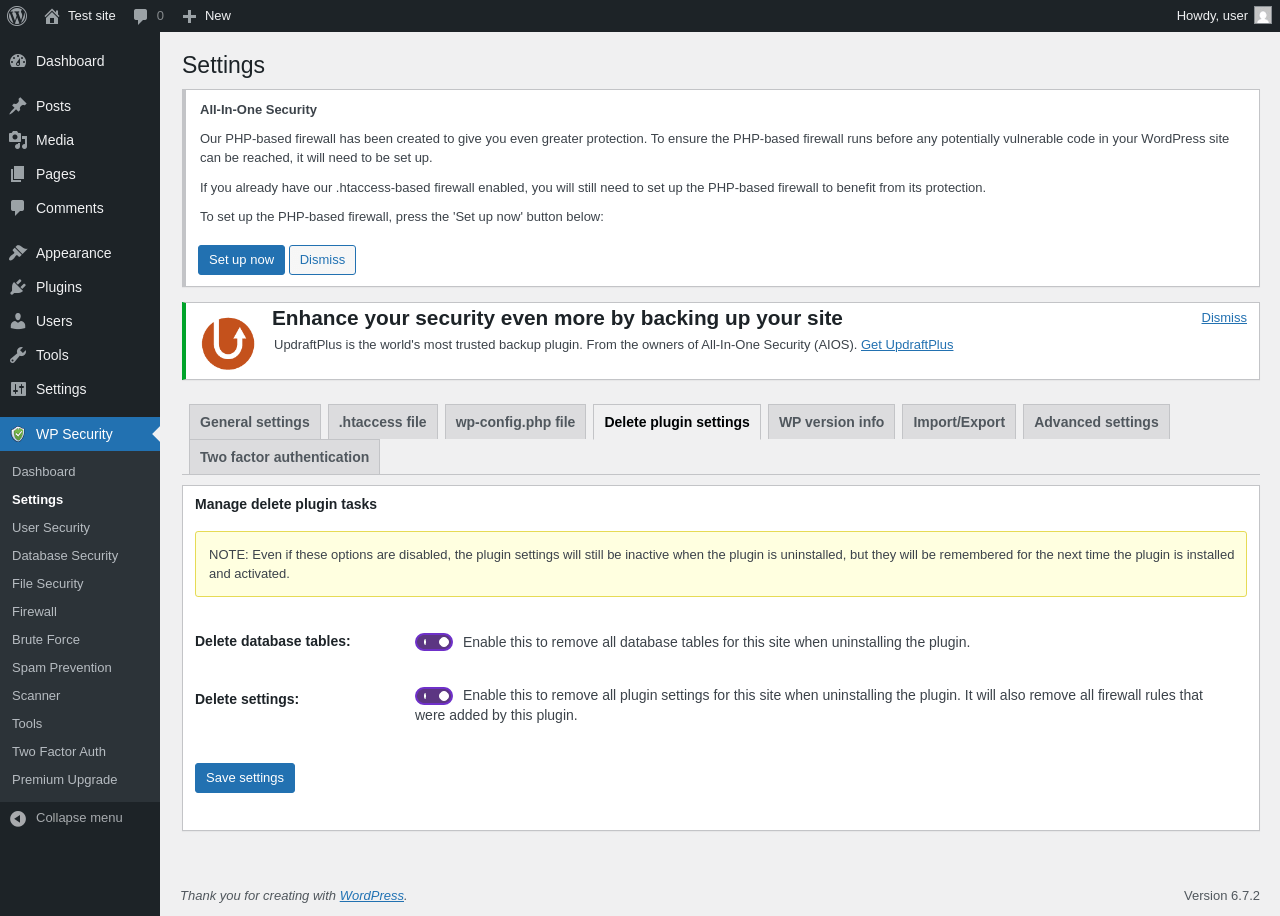Screen dimensions: 1280x916
Task: Switch to the .htaccess file tab
Action: point(383,422)
